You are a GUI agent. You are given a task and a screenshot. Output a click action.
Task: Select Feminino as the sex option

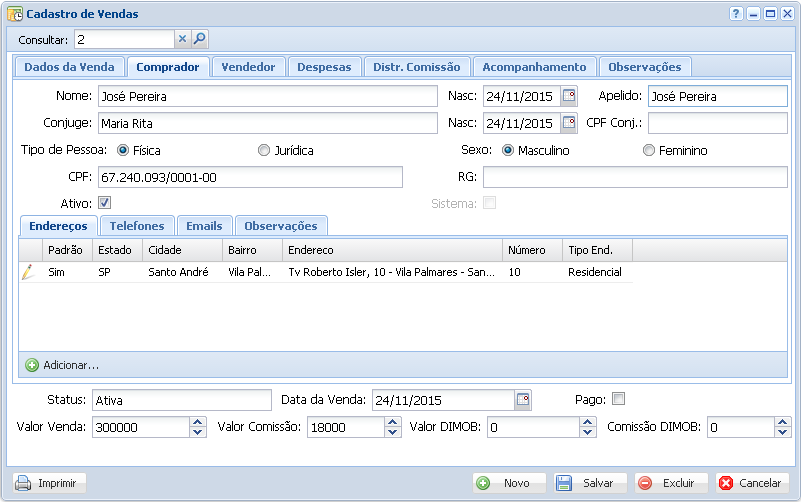pos(649,151)
